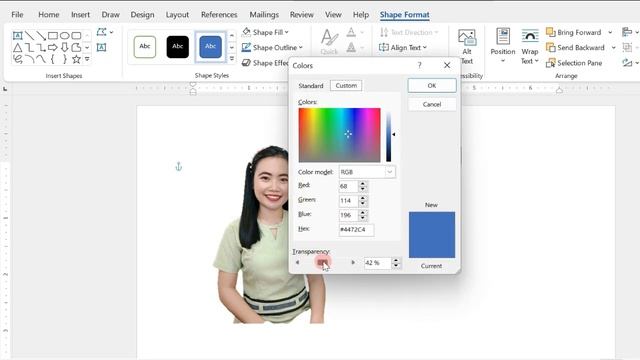Click the Bring Forward button
Image resolution: width=640 pixels, height=360 pixels.
(x=574, y=32)
